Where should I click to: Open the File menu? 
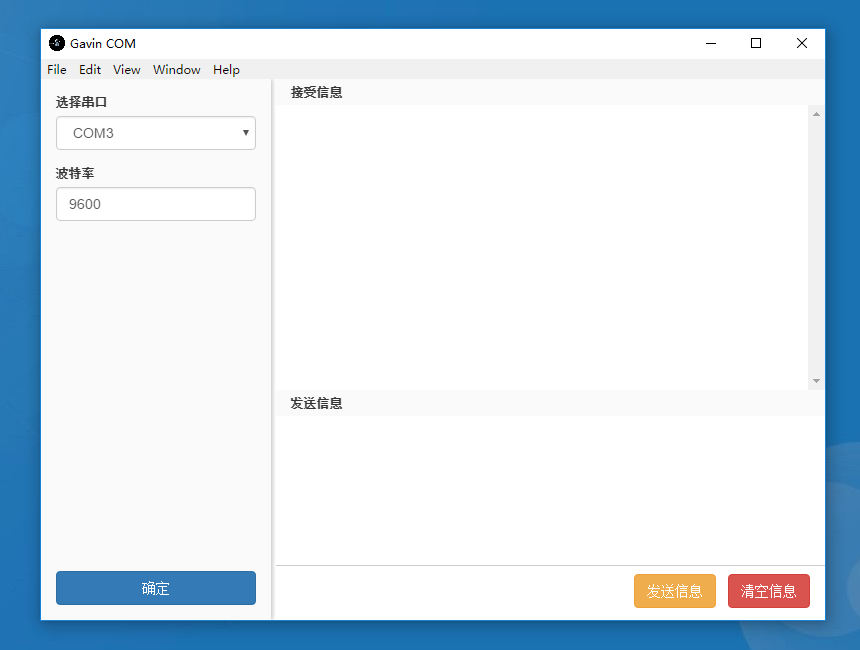56,70
